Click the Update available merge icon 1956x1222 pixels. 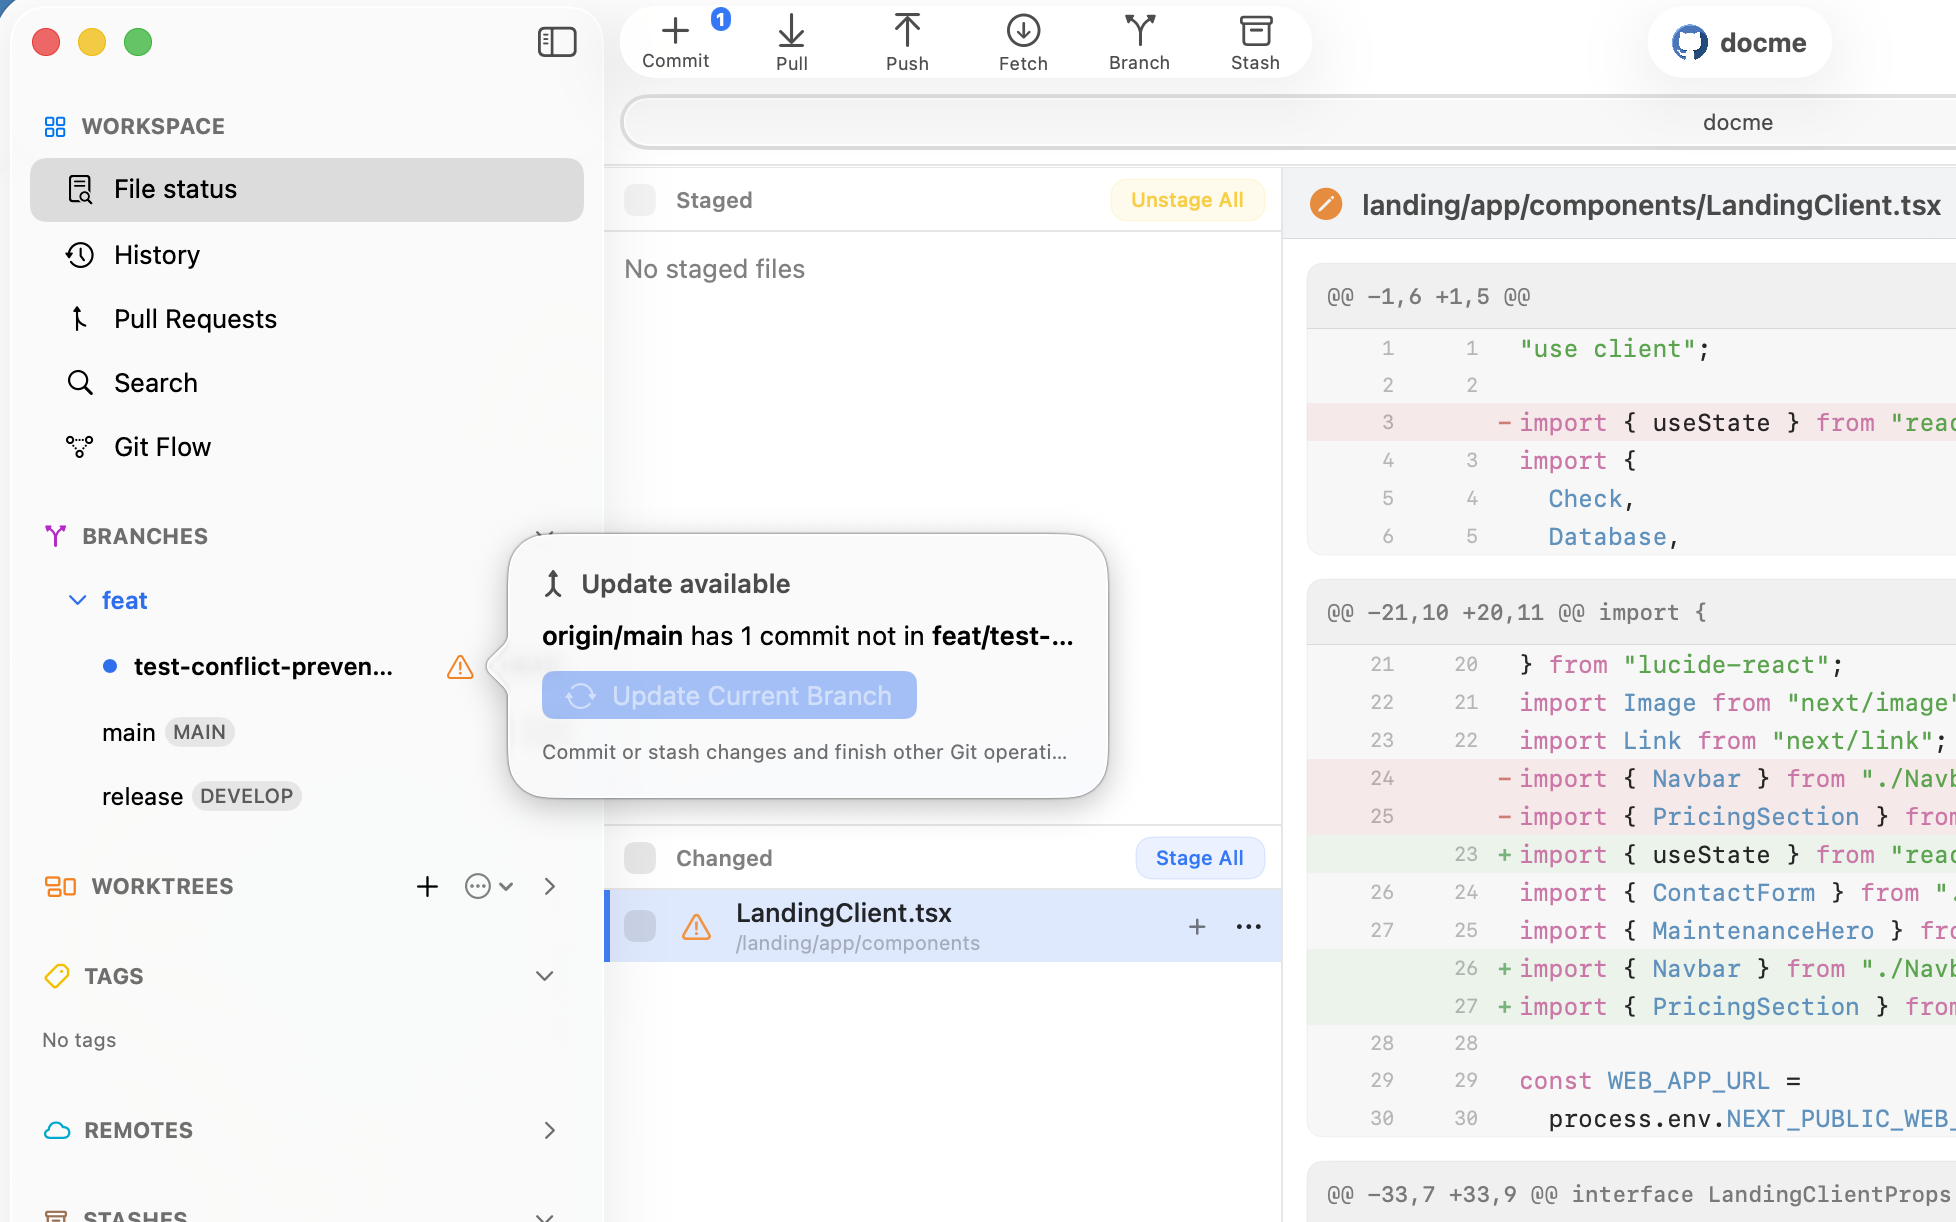(x=553, y=584)
